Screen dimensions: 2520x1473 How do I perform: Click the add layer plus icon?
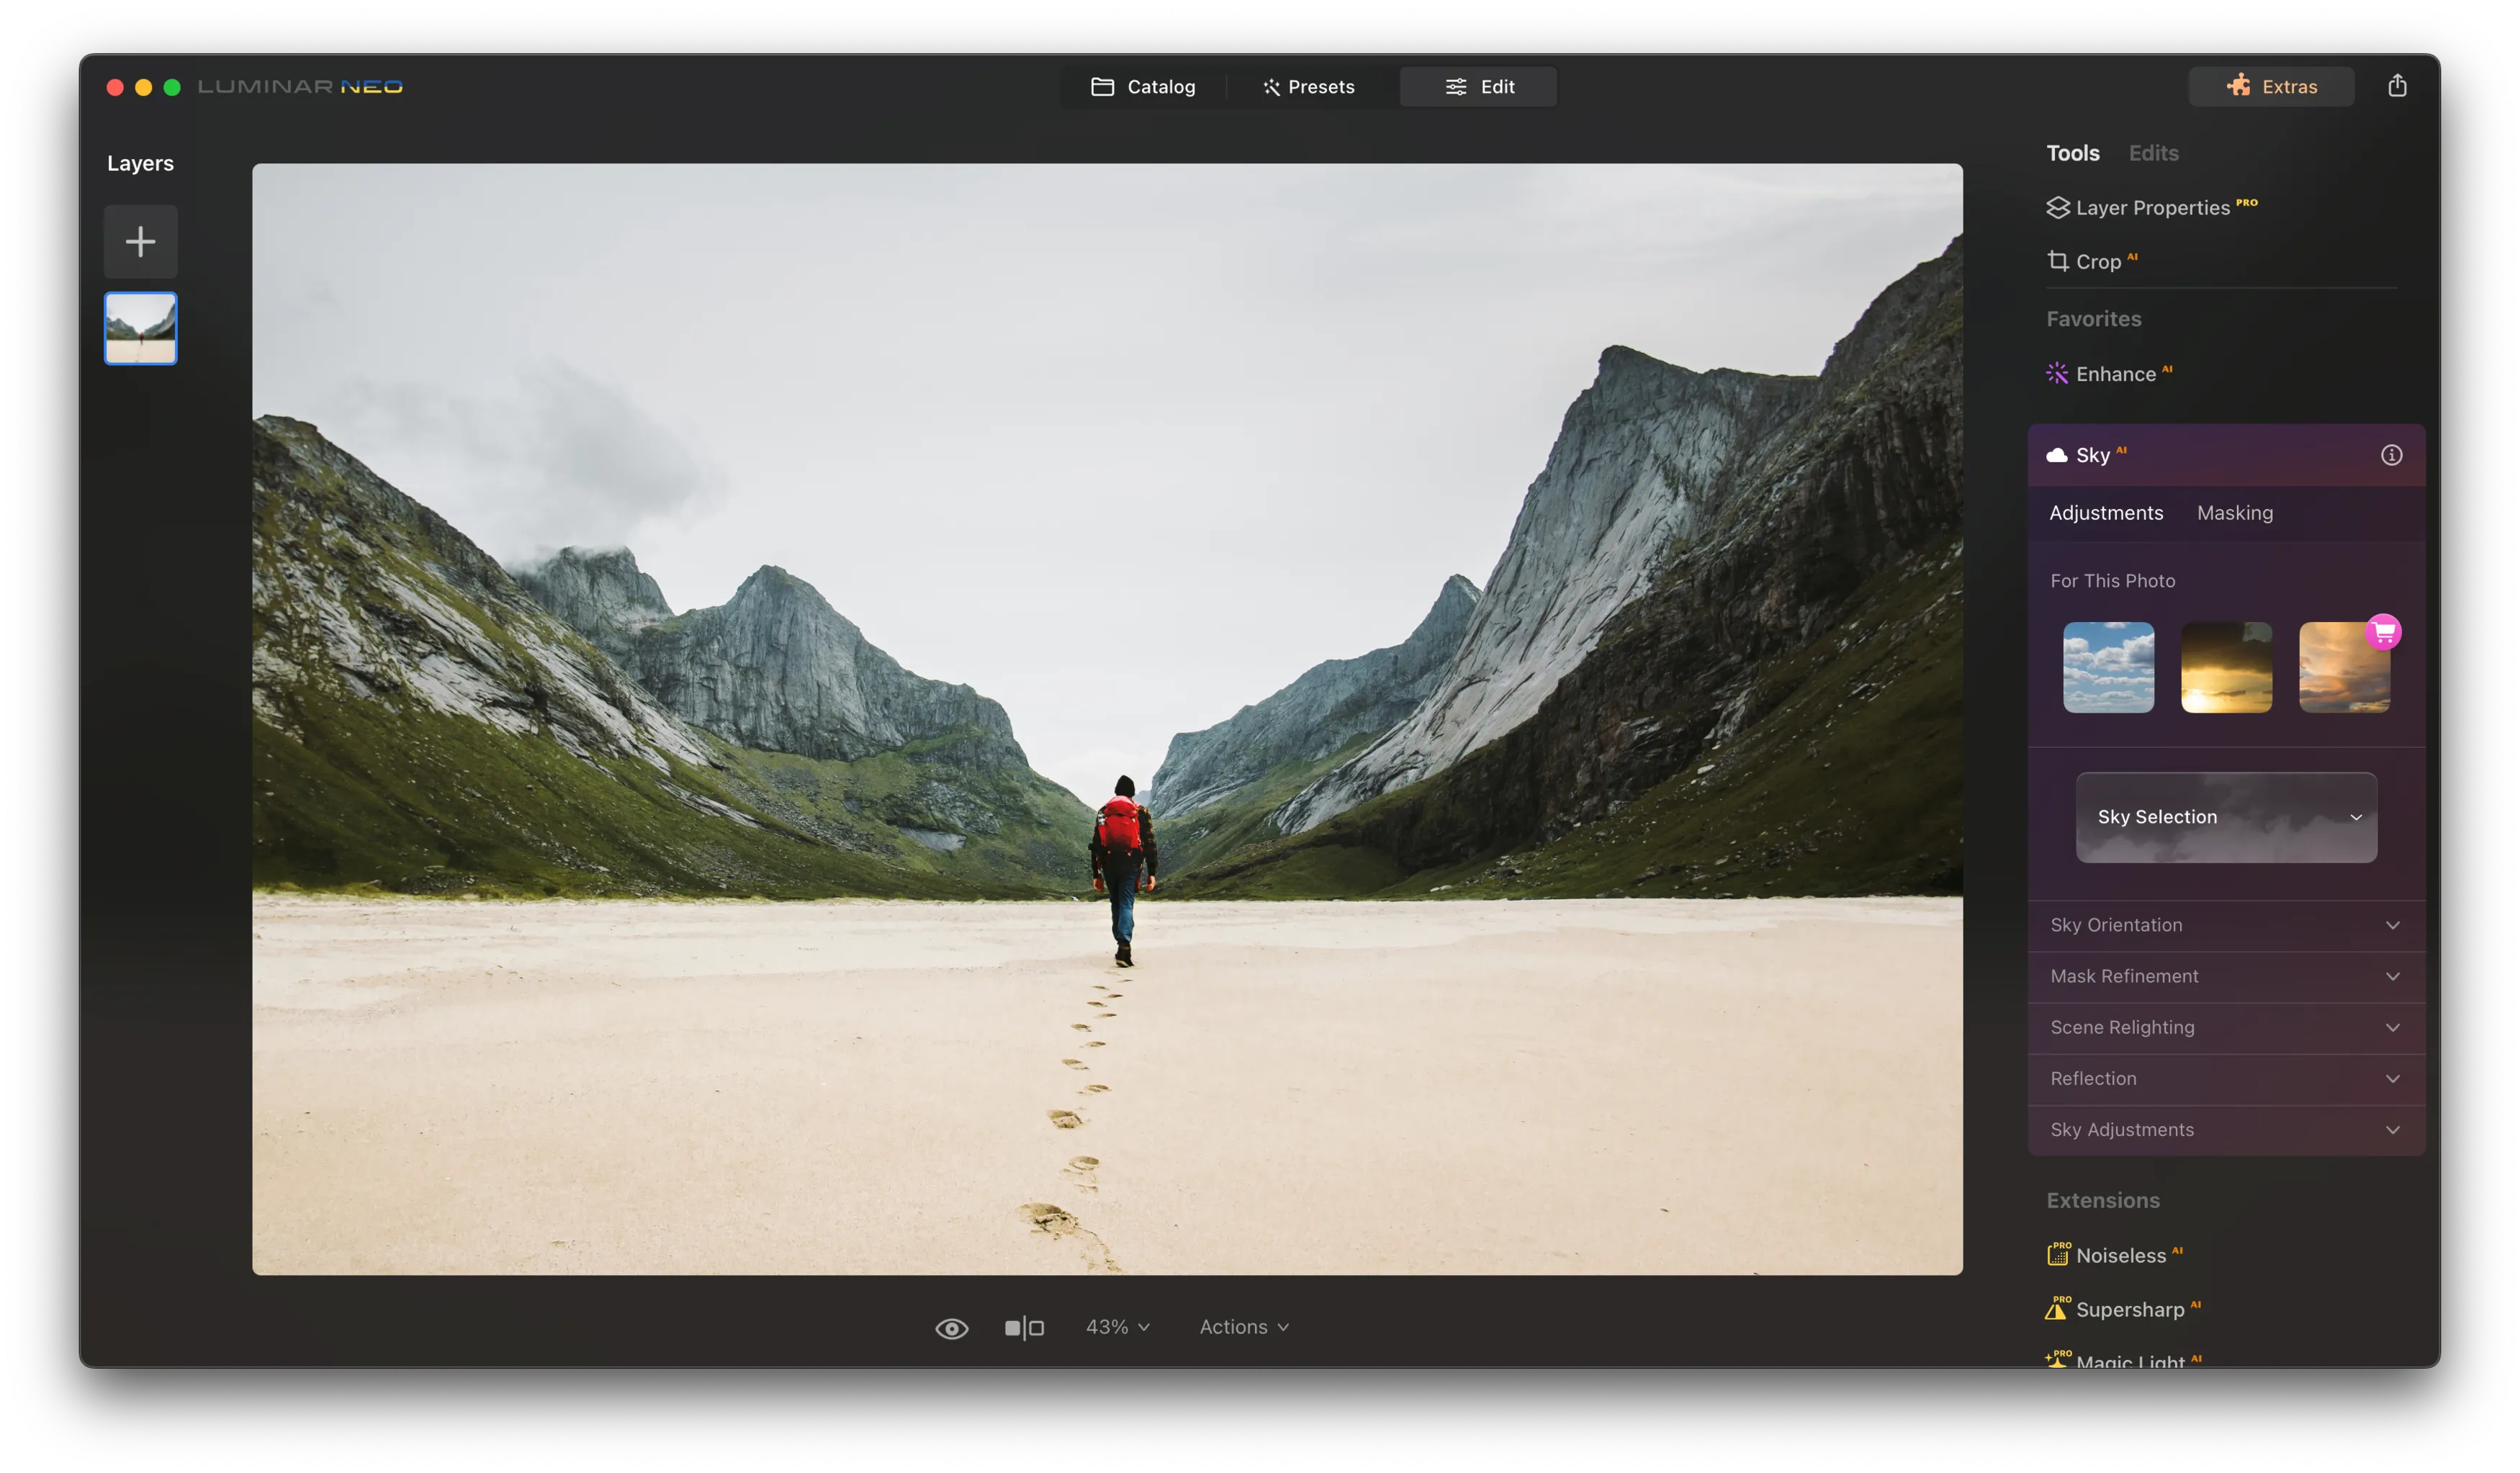[x=140, y=241]
